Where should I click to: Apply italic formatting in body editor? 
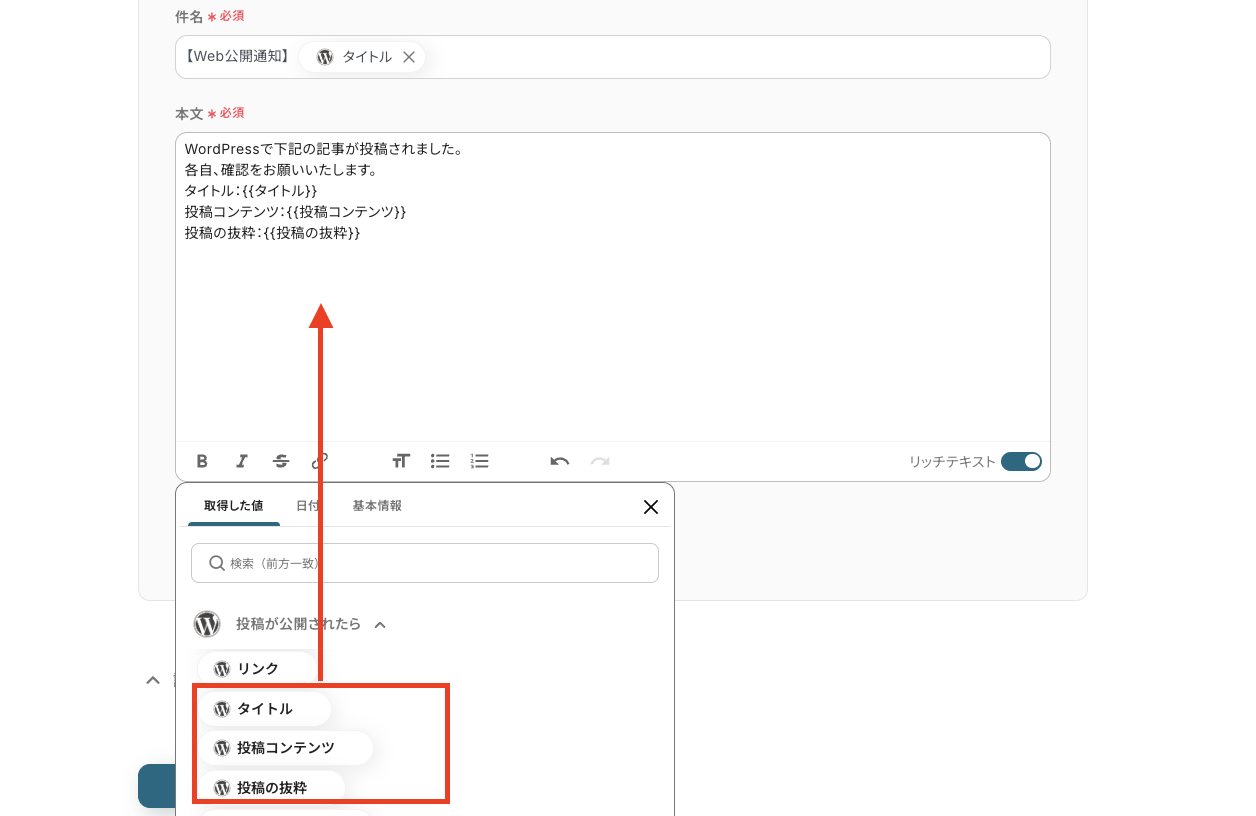tap(241, 461)
